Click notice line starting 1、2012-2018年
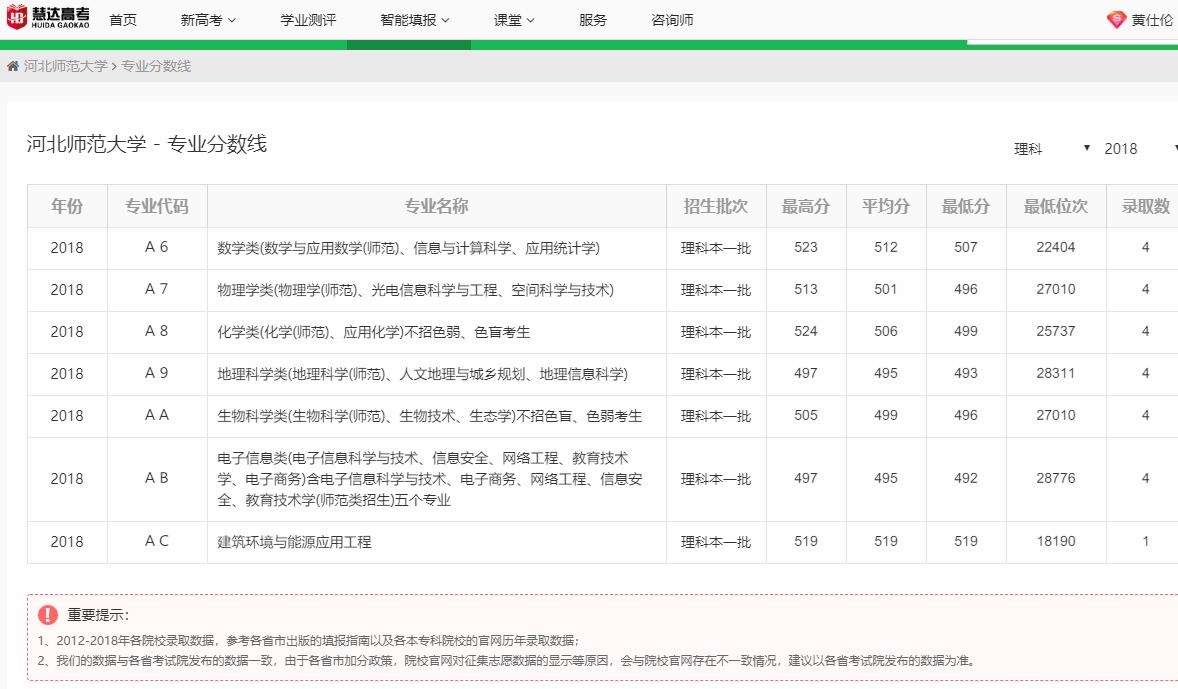 (x=308, y=641)
